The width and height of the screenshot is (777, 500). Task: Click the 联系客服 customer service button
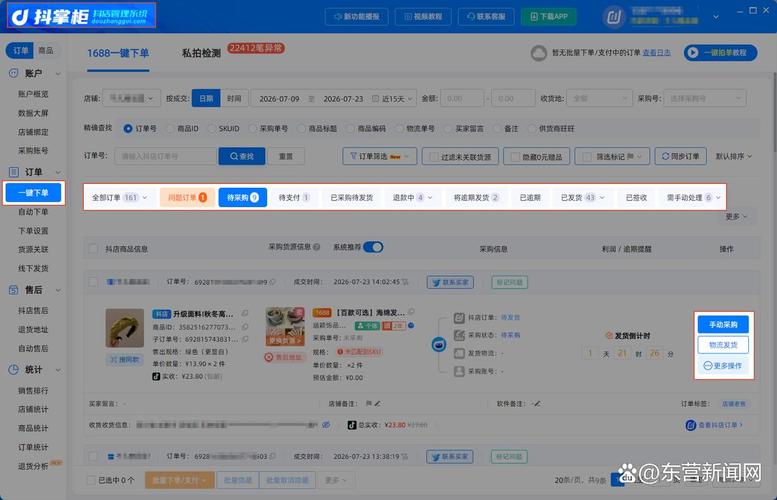486,16
